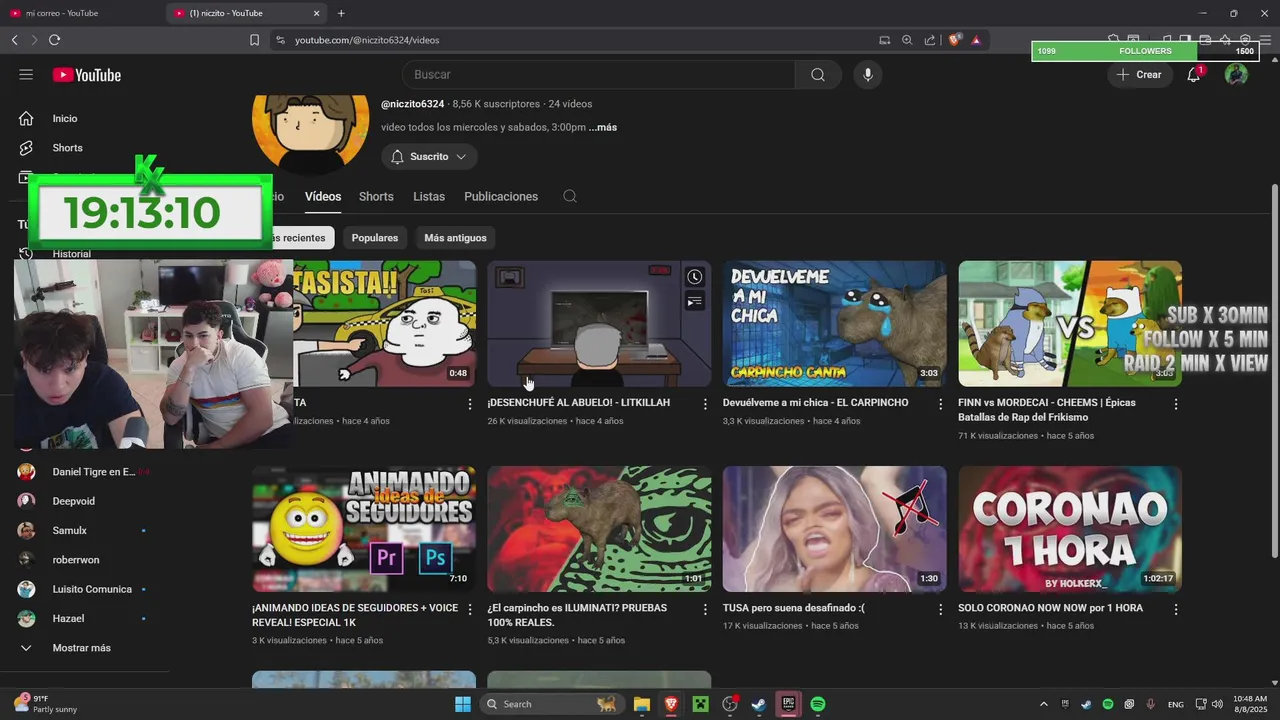The width and height of the screenshot is (1280, 720).
Task: Switch to the Vídeos channel tab
Action: (x=323, y=197)
